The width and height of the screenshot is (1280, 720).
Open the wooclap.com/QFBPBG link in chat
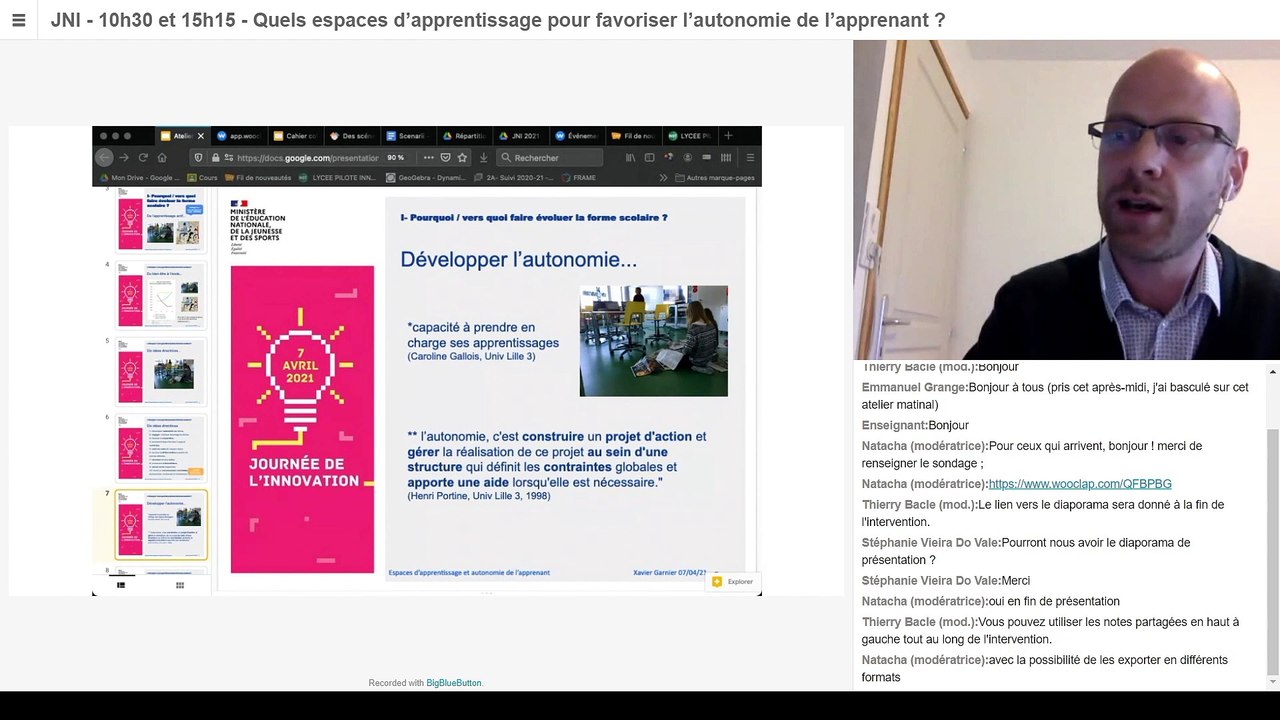[x=1080, y=484]
